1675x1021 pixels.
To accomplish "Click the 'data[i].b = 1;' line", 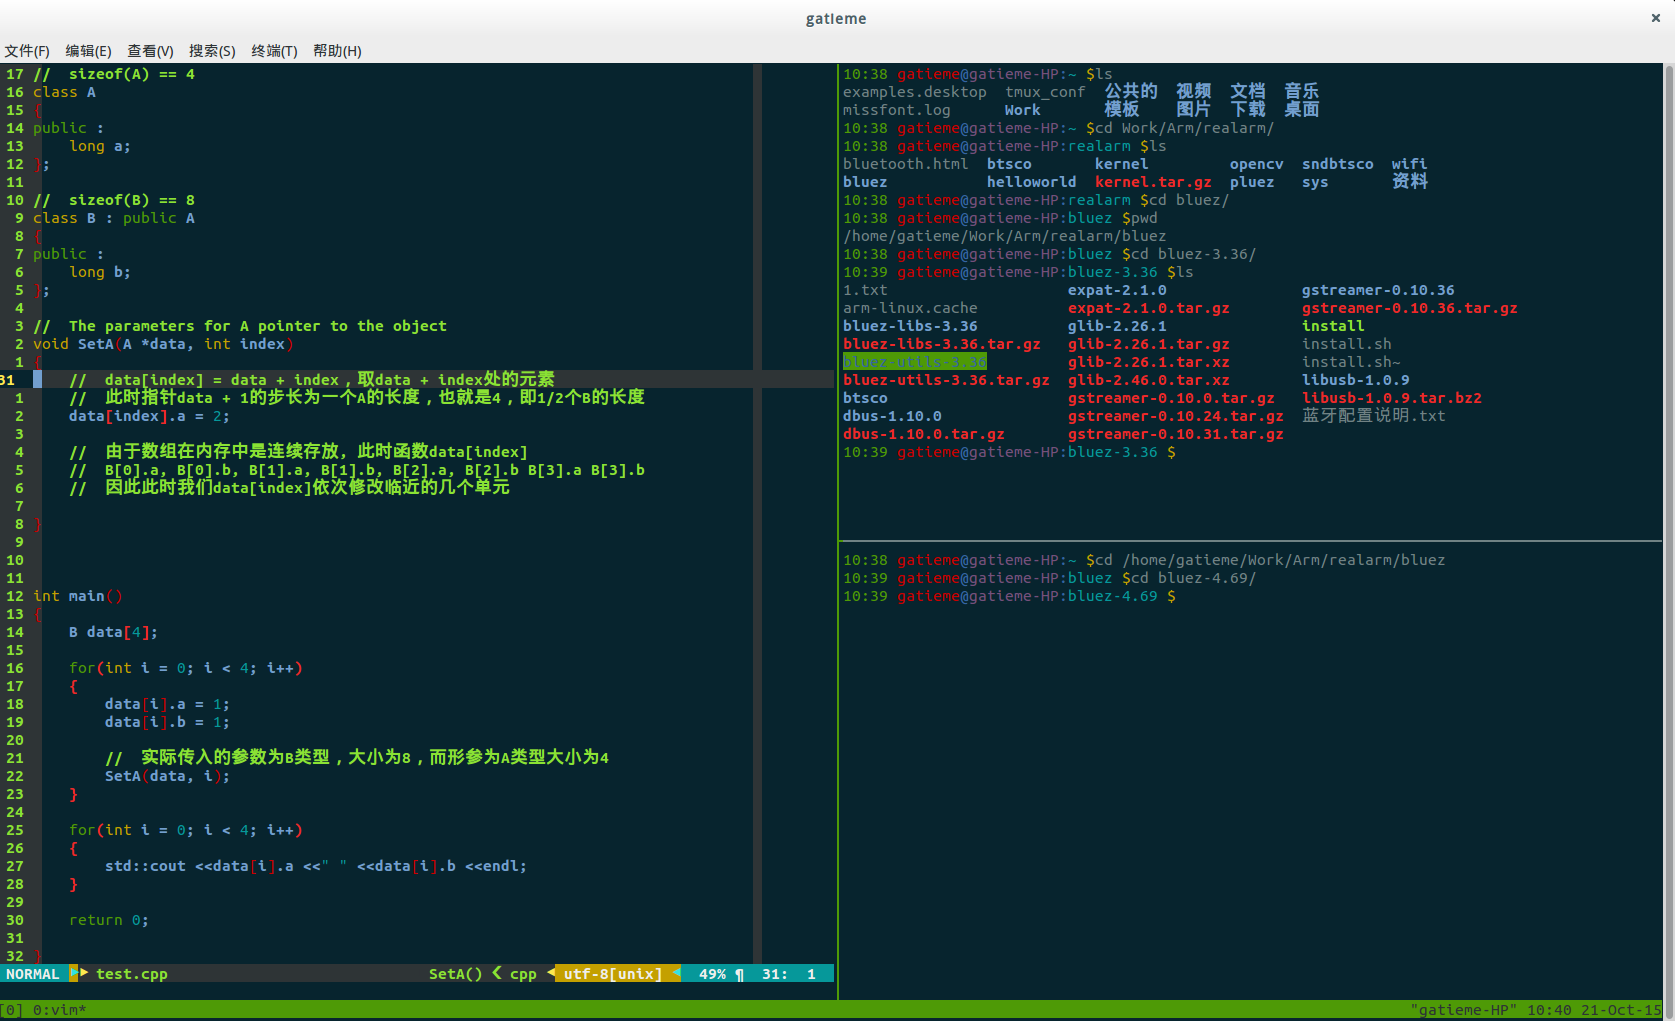I will pyautogui.click(x=167, y=722).
